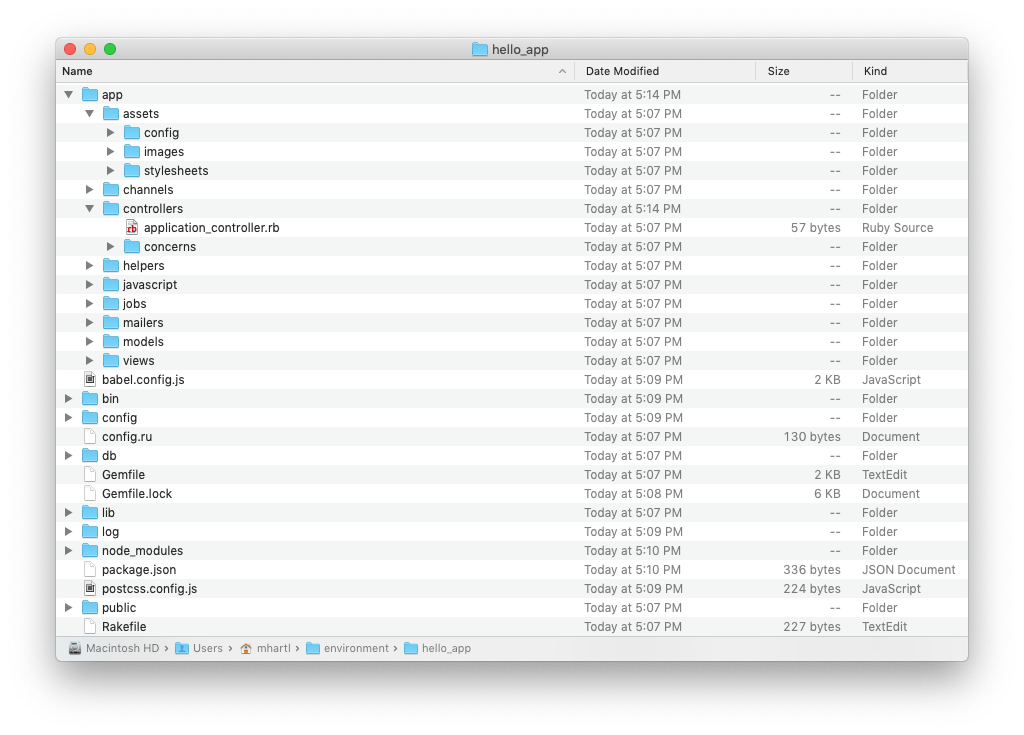Click the Macintosh HD disk icon in path bar
The height and width of the screenshot is (735, 1024).
pos(75,648)
